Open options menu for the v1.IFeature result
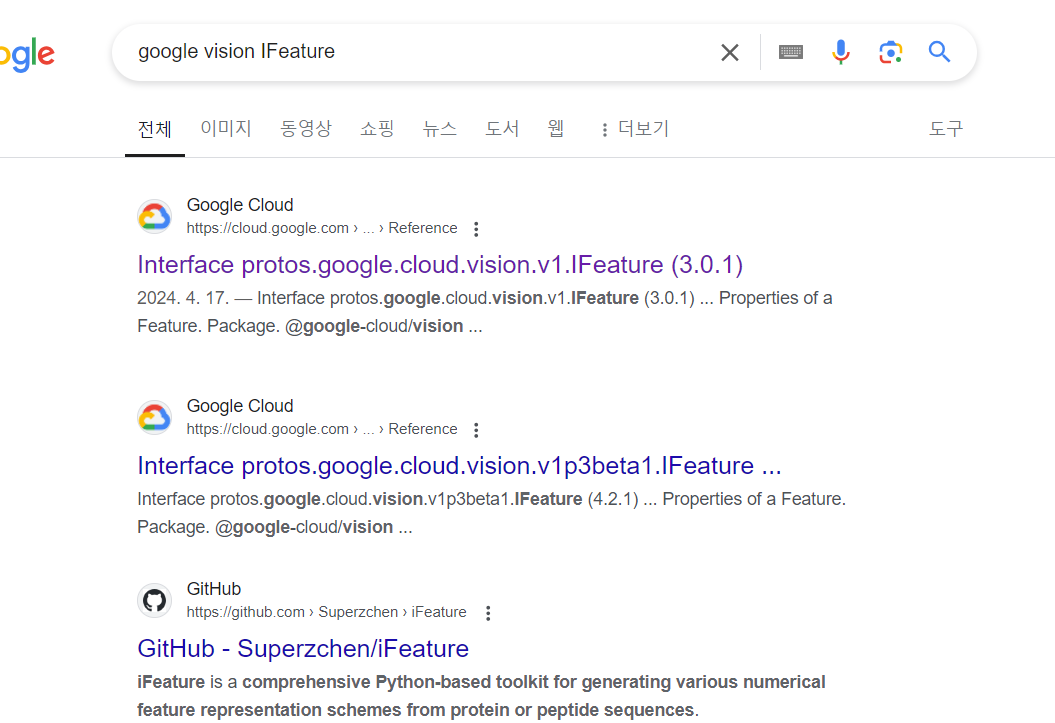 pyautogui.click(x=476, y=229)
